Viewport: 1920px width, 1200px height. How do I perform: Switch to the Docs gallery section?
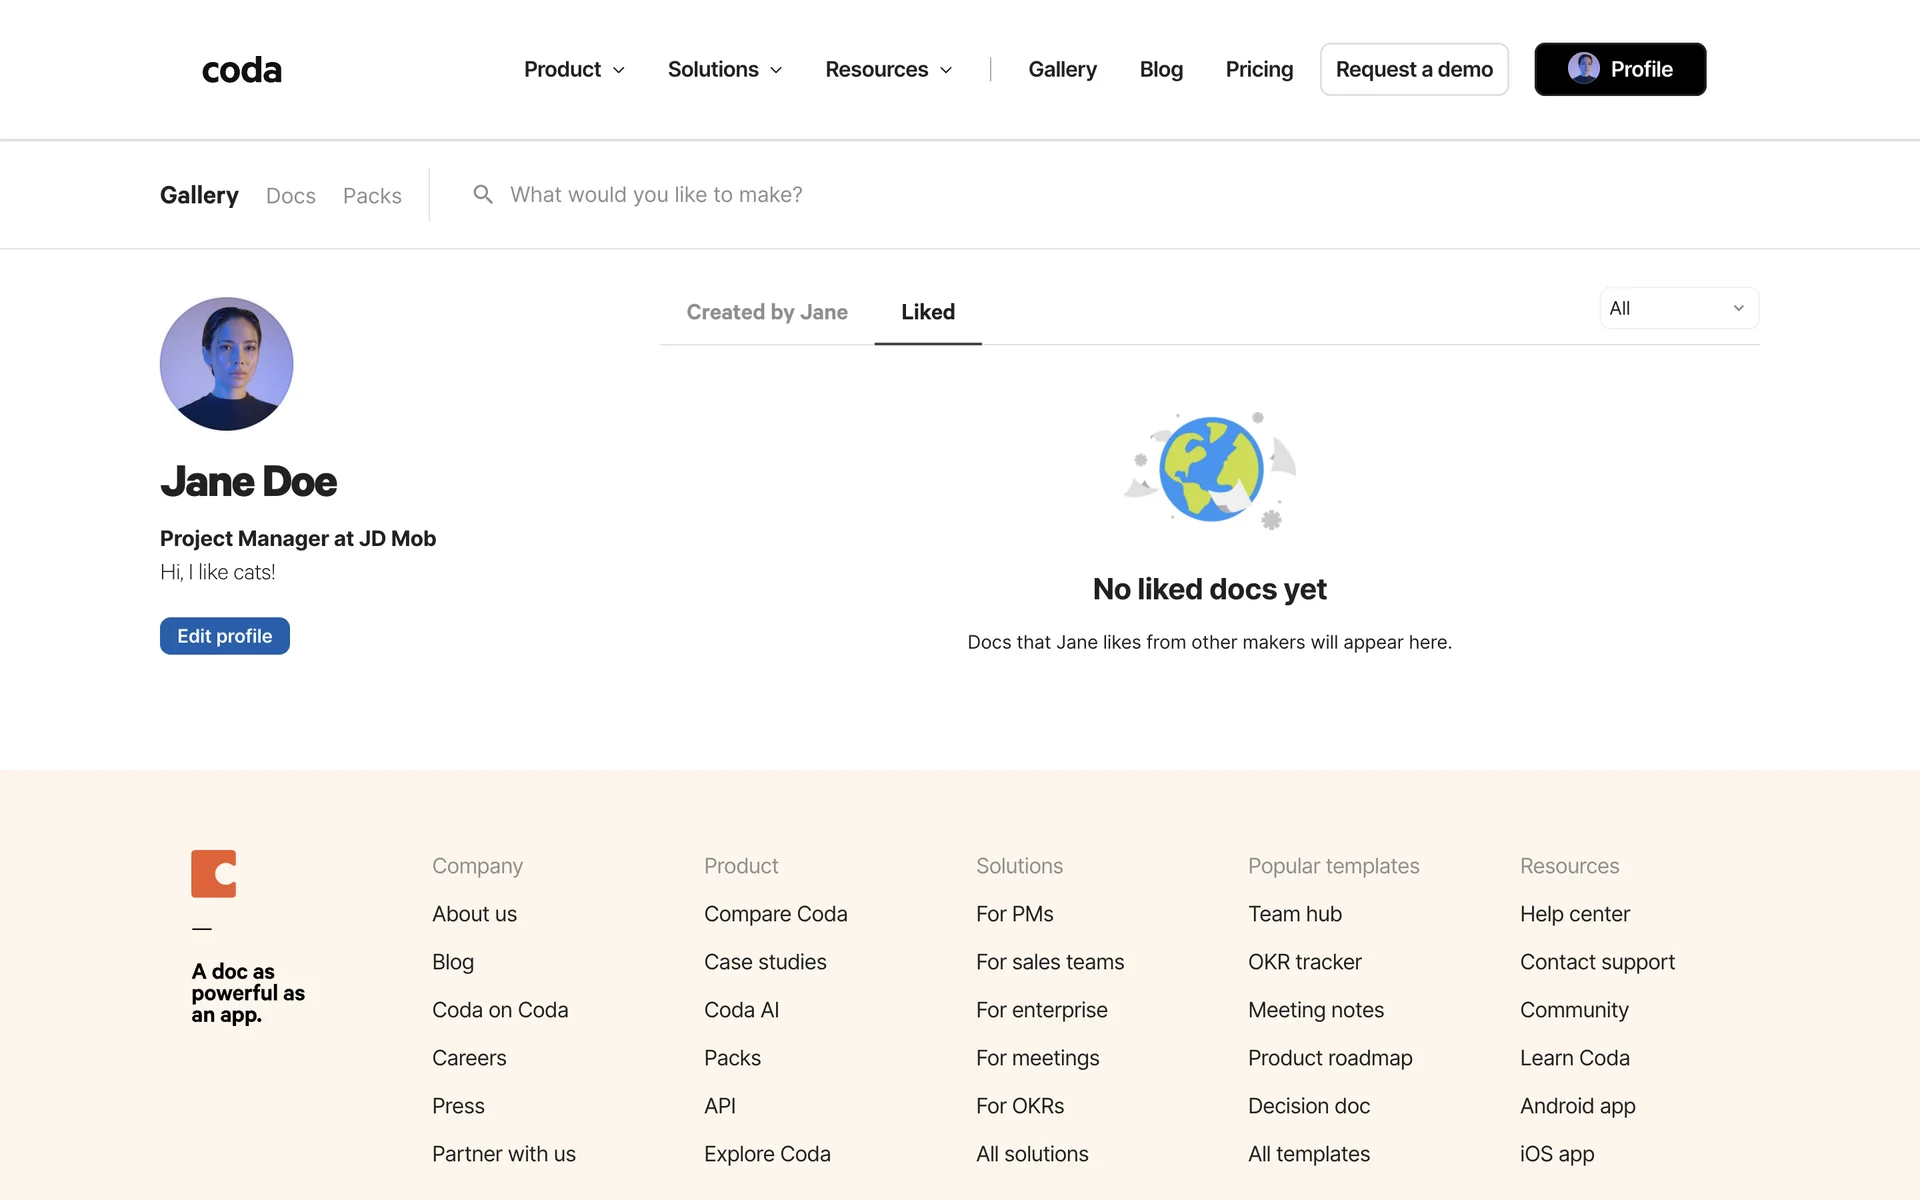tap(290, 196)
